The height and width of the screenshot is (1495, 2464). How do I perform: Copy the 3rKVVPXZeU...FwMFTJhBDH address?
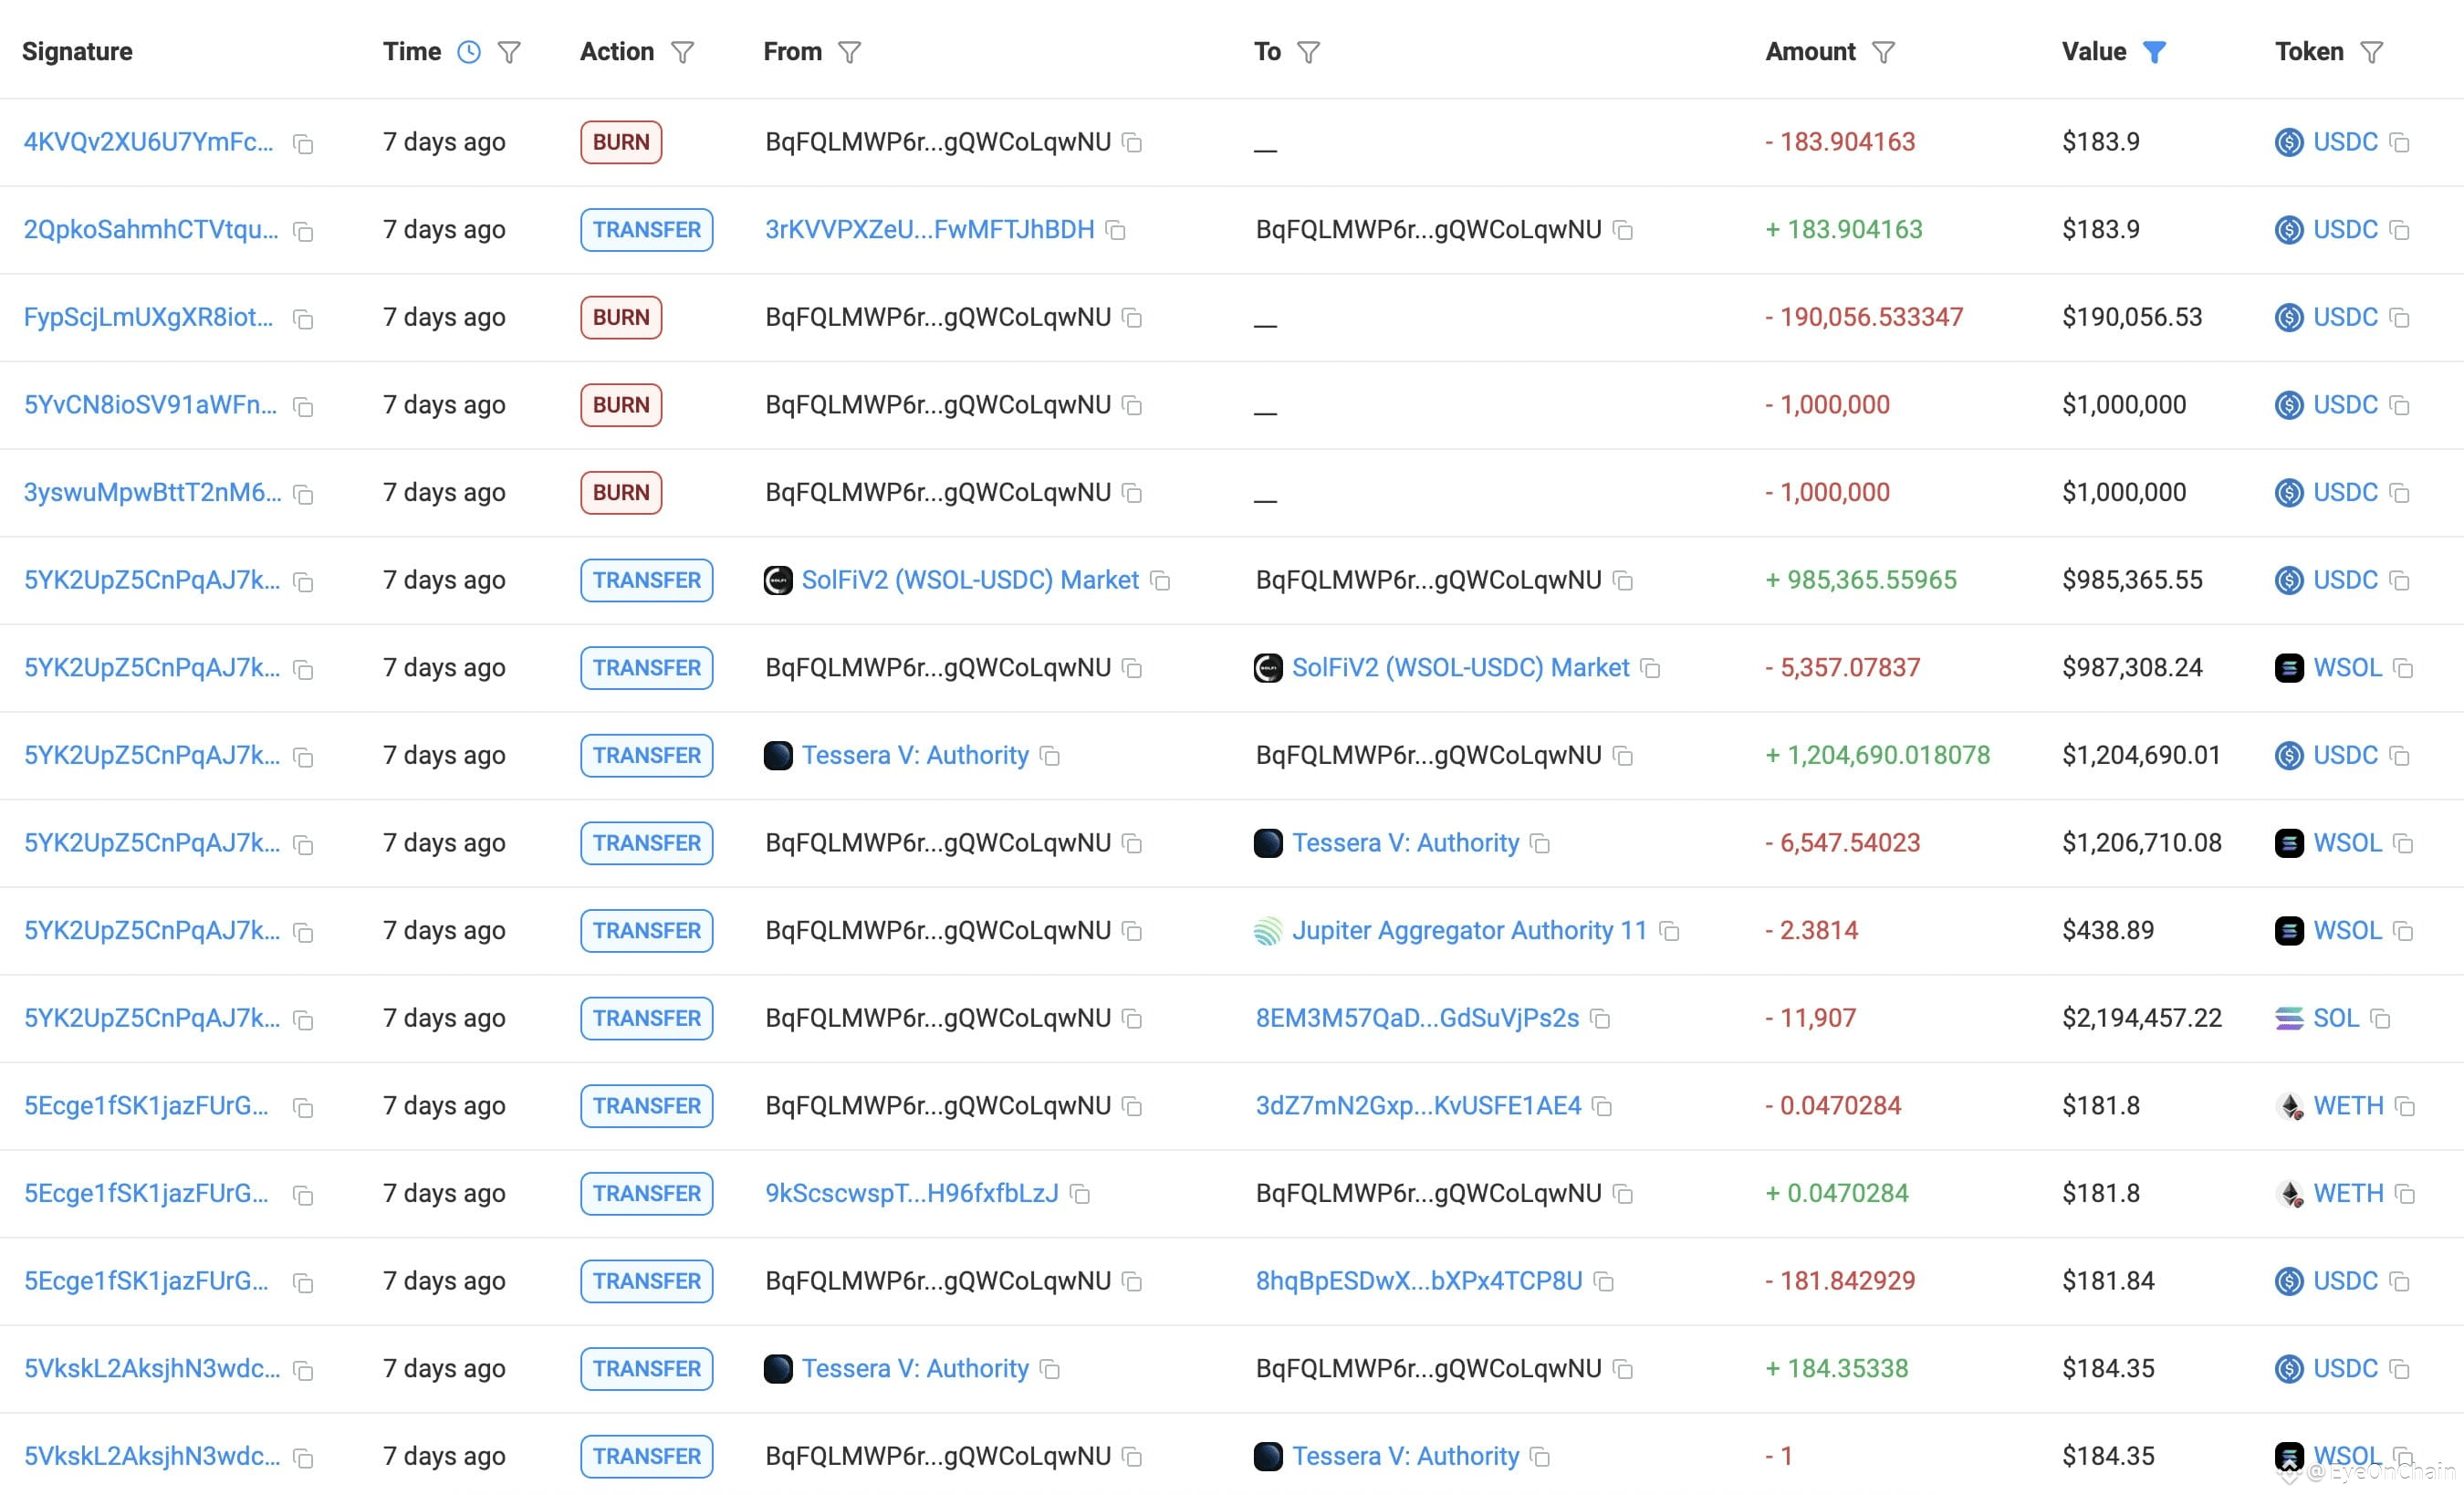click(1116, 231)
